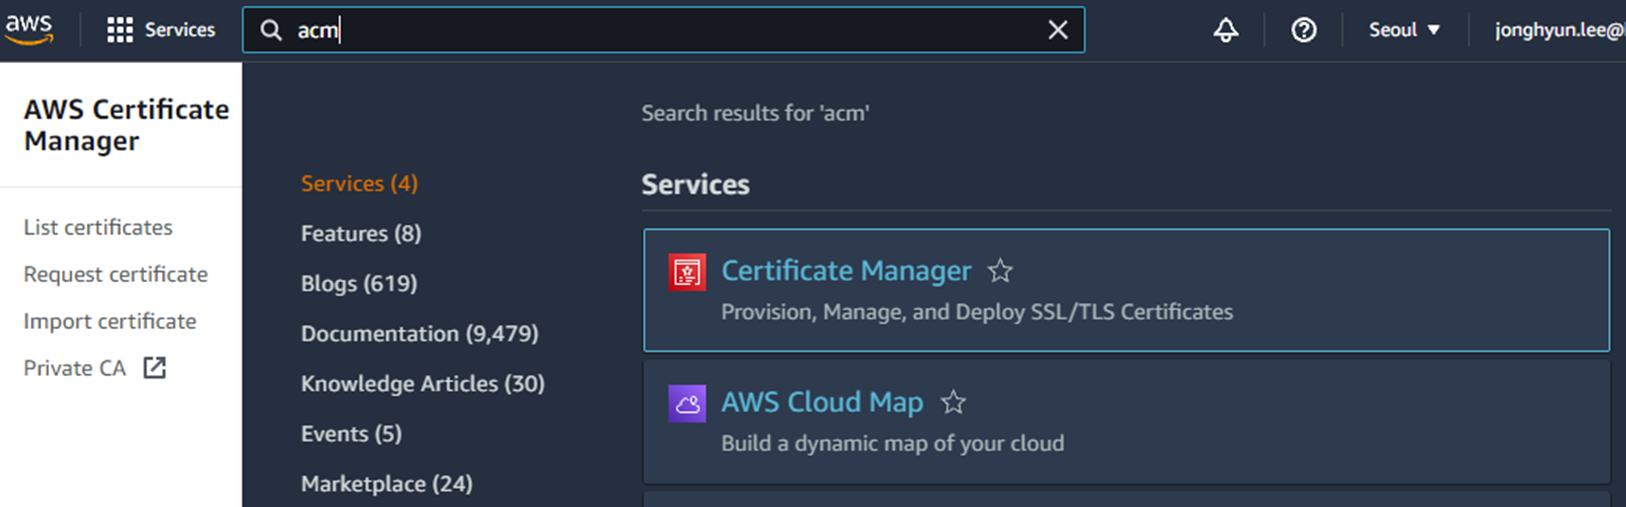Select the Marketplace (24) filter
1626x507 pixels.
coord(387,483)
